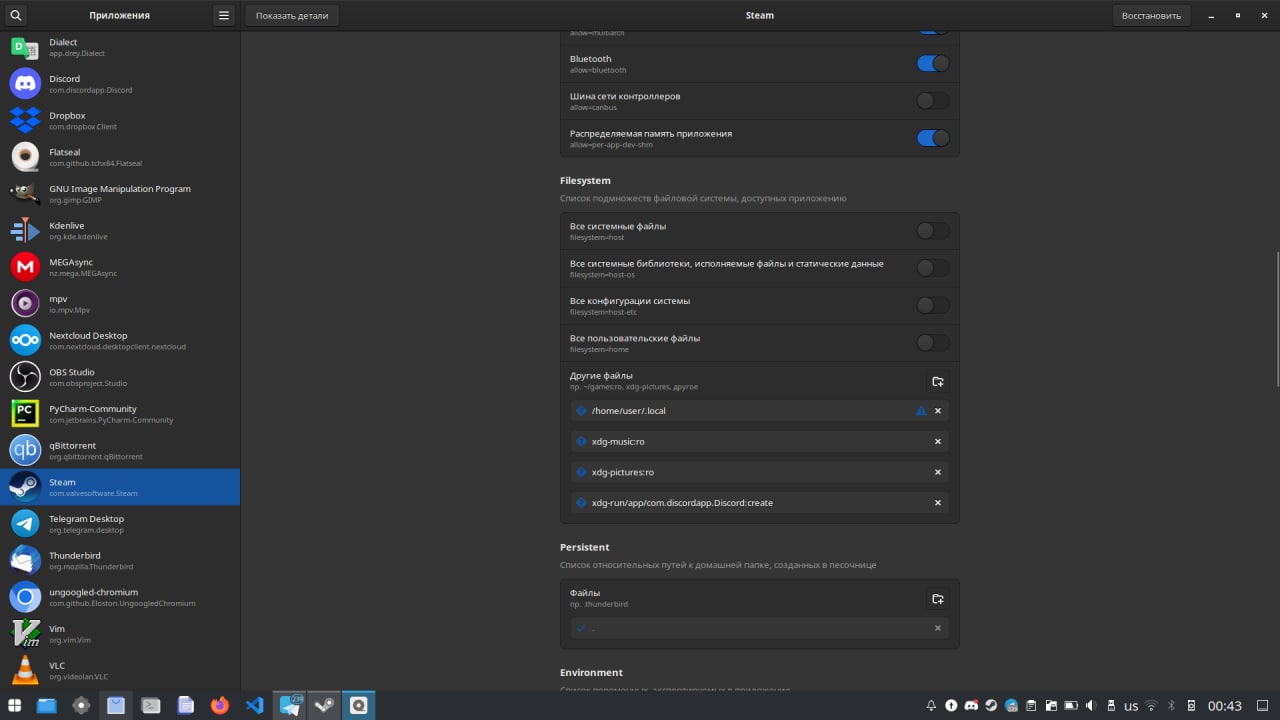The width and height of the screenshot is (1280, 720).
Task: Click the search icon in the header
Action: [x=15, y=15]
